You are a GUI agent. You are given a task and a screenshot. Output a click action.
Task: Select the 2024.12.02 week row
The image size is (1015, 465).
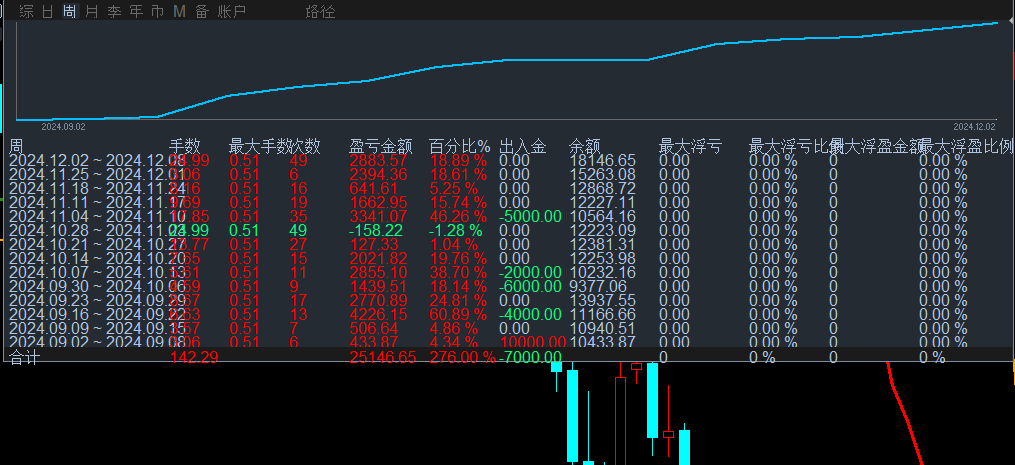coord(508,161)
